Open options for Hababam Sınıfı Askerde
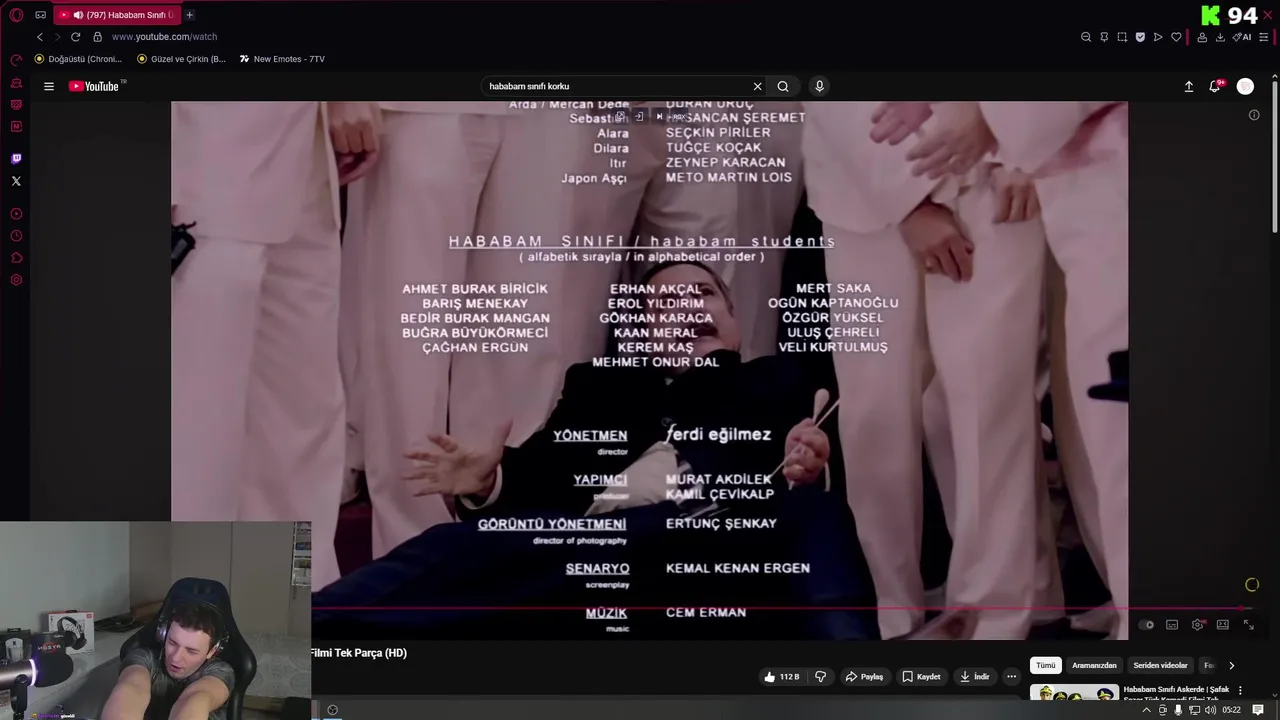 [x=1240, y=690]
